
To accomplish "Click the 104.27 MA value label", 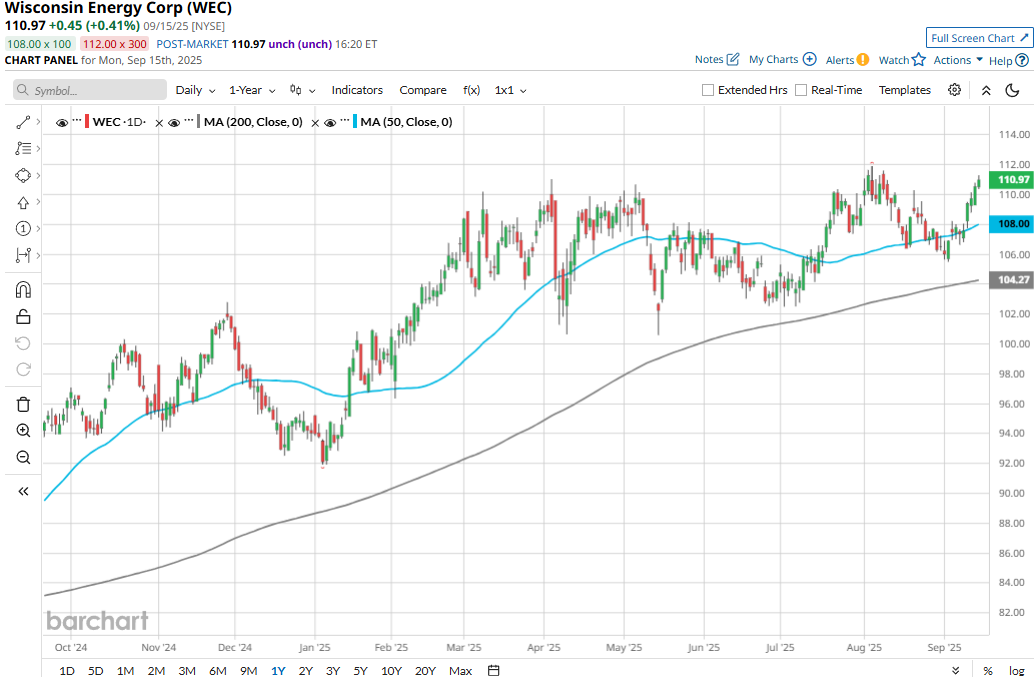I will pyautogui.click(x=1011, y=280).
